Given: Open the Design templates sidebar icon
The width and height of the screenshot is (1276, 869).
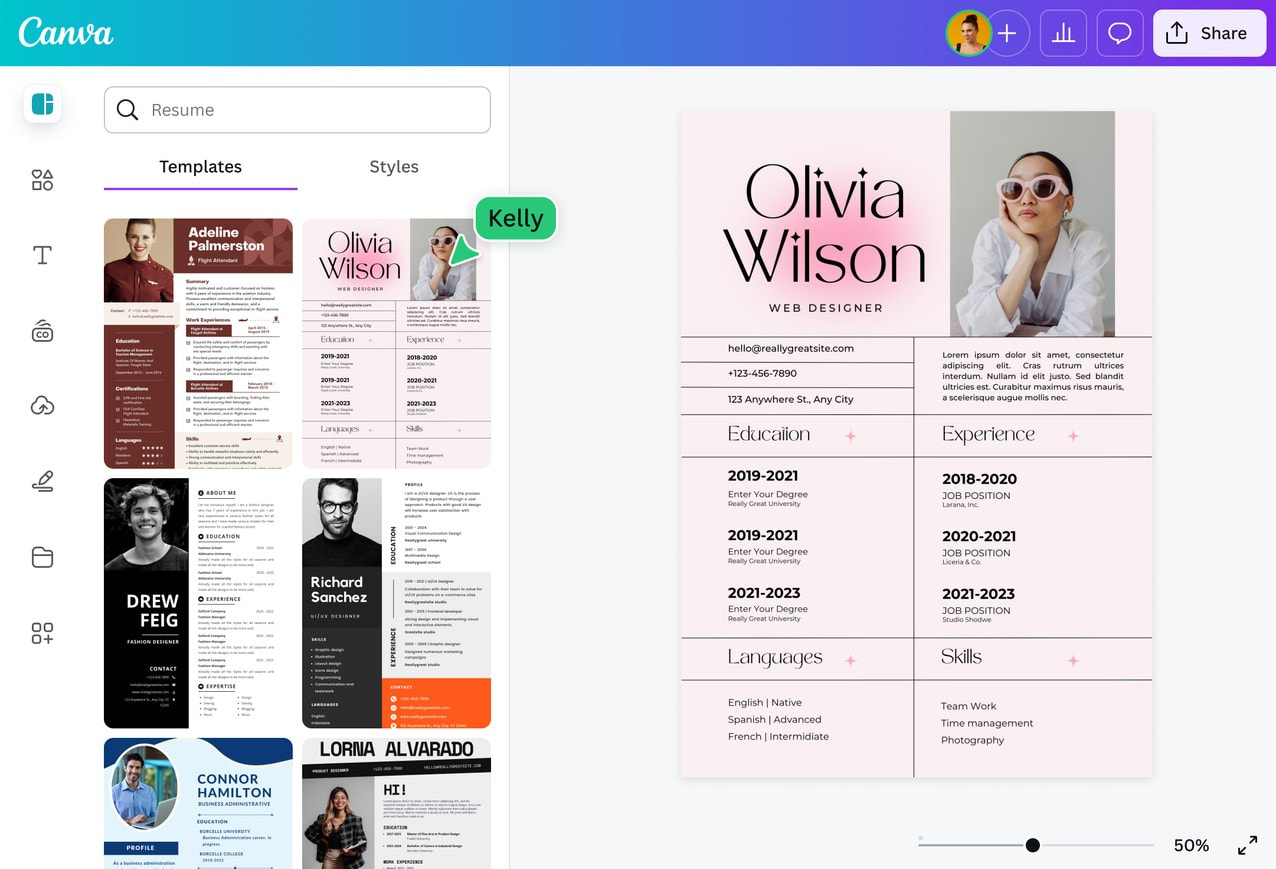Looking at the screenshot, I should coord(42,104).
